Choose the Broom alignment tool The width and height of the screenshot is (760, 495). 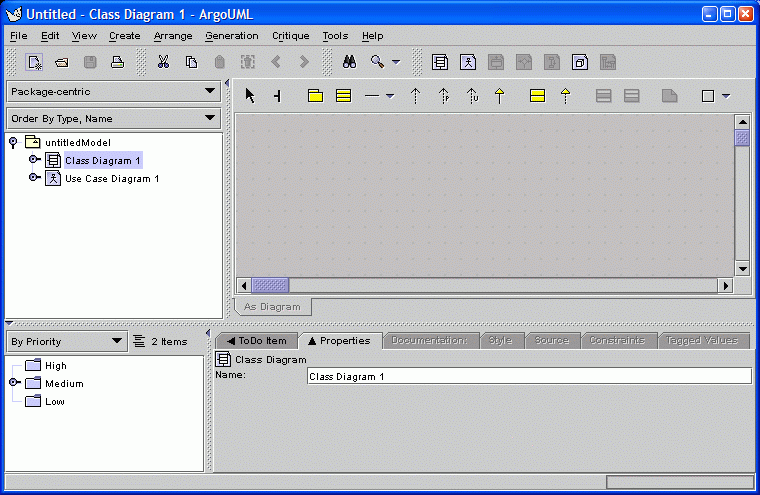point(277,96)
